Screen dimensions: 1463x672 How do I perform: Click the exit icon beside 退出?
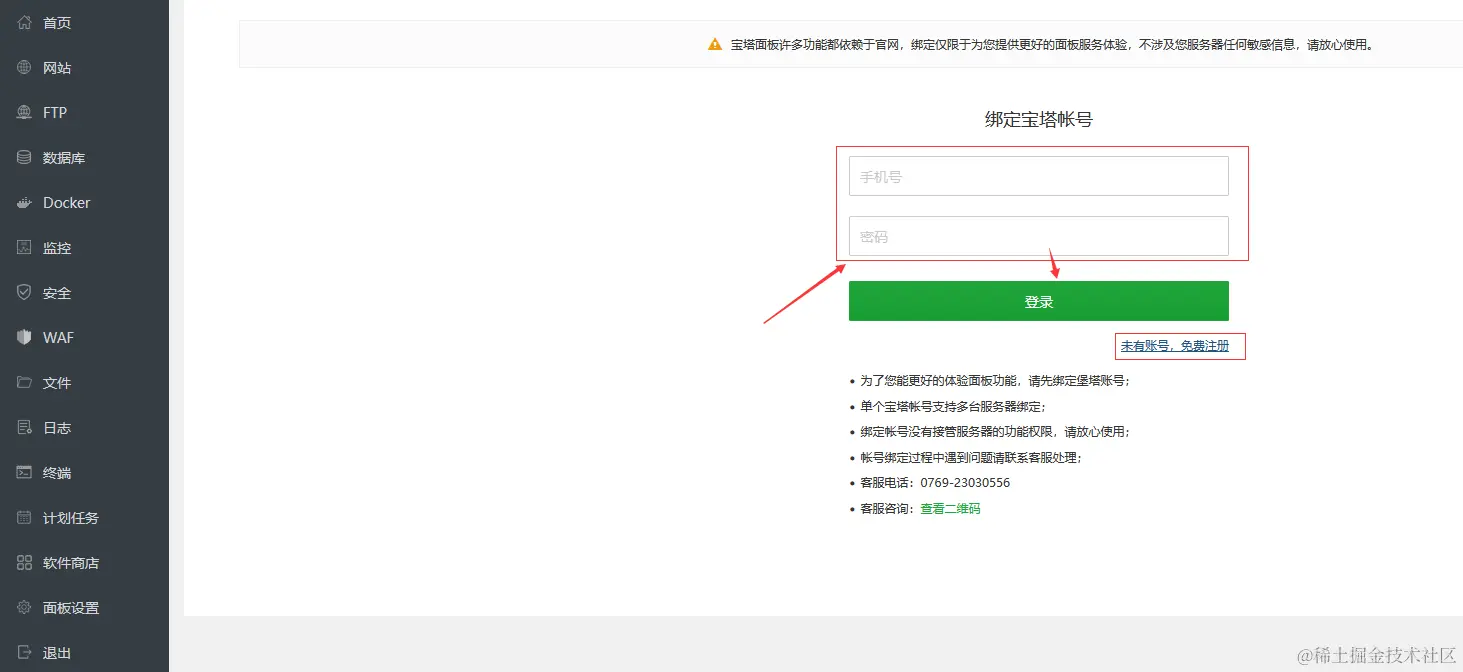click(x=25, y=652)
